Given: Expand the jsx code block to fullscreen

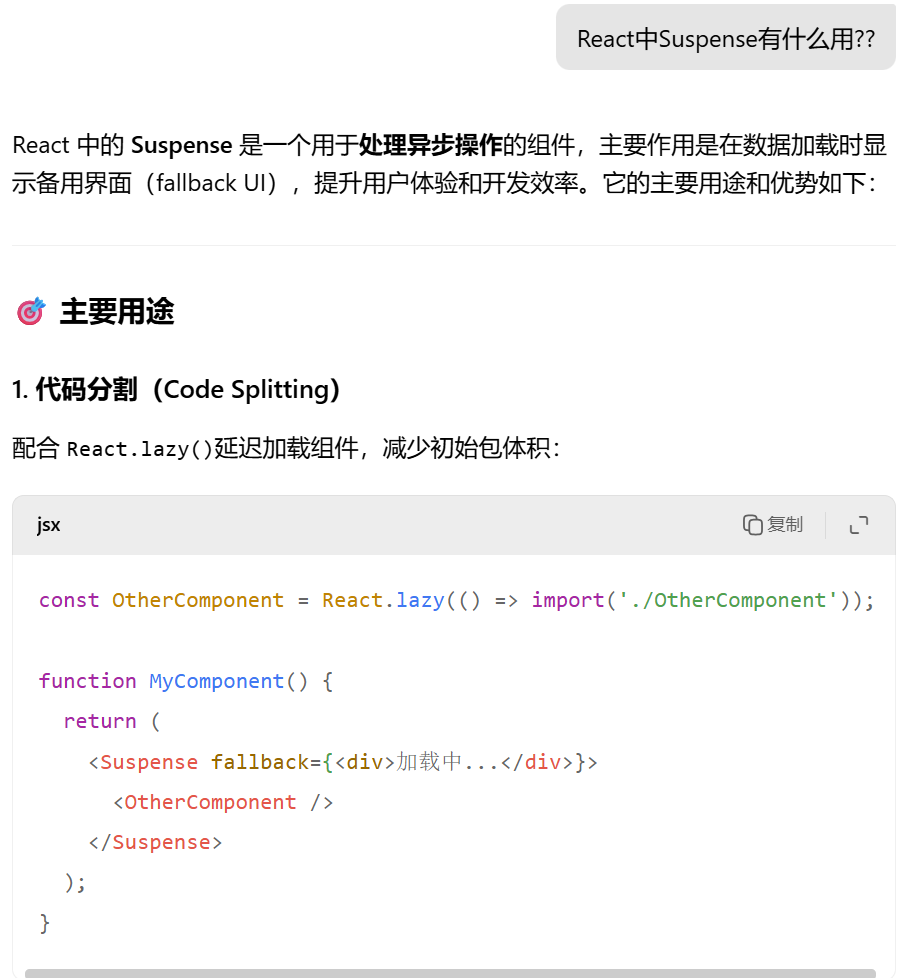Looking at the screenshot, I should pos(858,525).
